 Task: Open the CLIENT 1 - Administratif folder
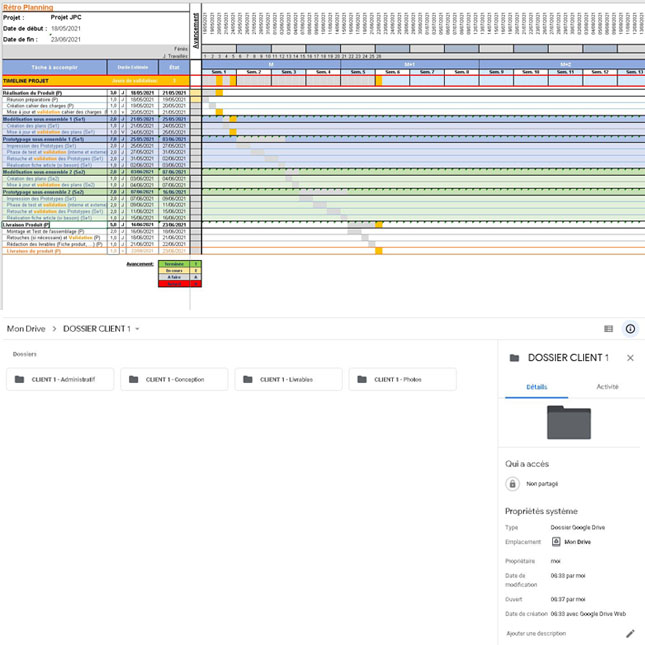pos(62,380)
